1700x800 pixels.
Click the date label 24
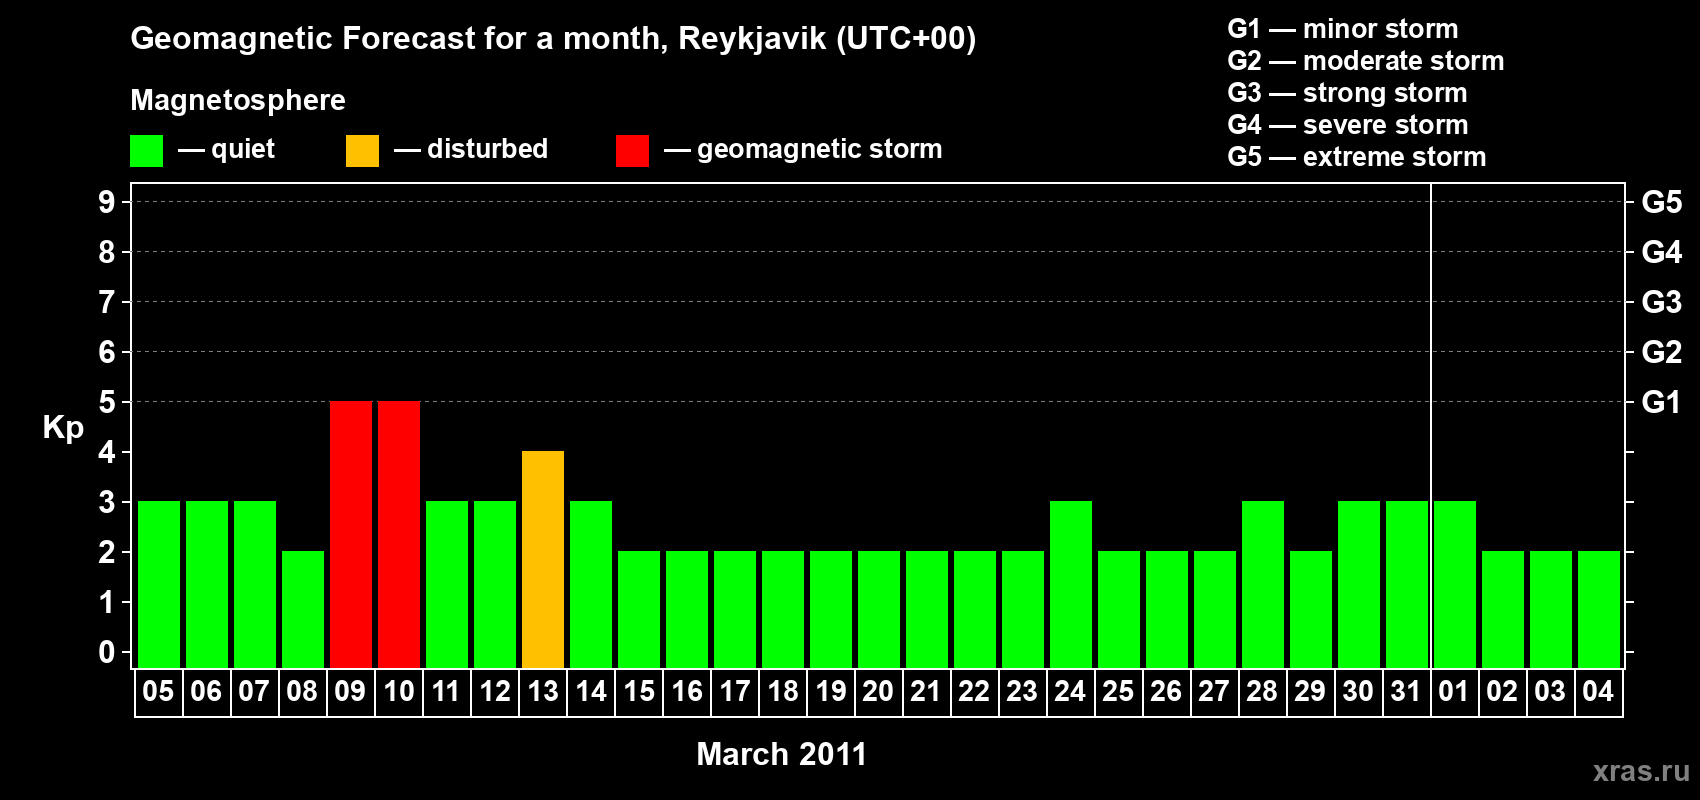click(1070, 691)
